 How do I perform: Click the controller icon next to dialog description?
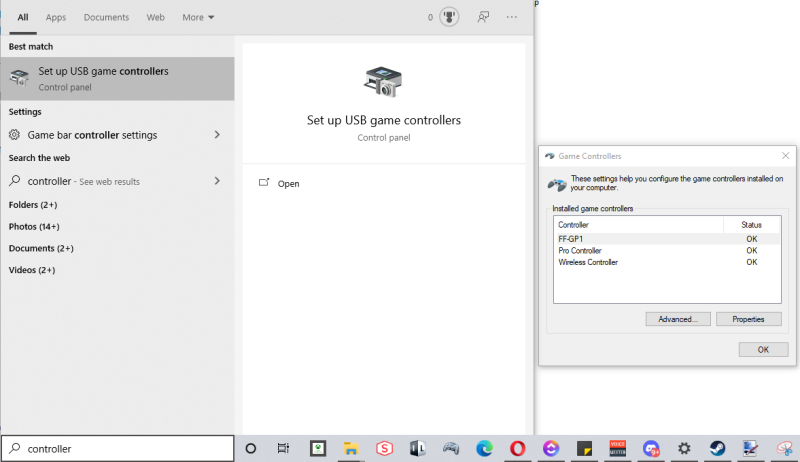coord(557,184)
